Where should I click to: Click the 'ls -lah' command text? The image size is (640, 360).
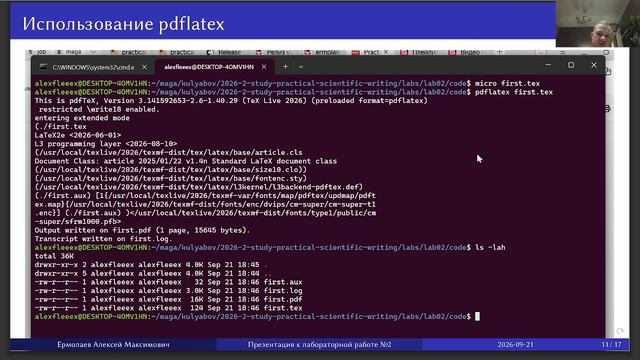490,248
